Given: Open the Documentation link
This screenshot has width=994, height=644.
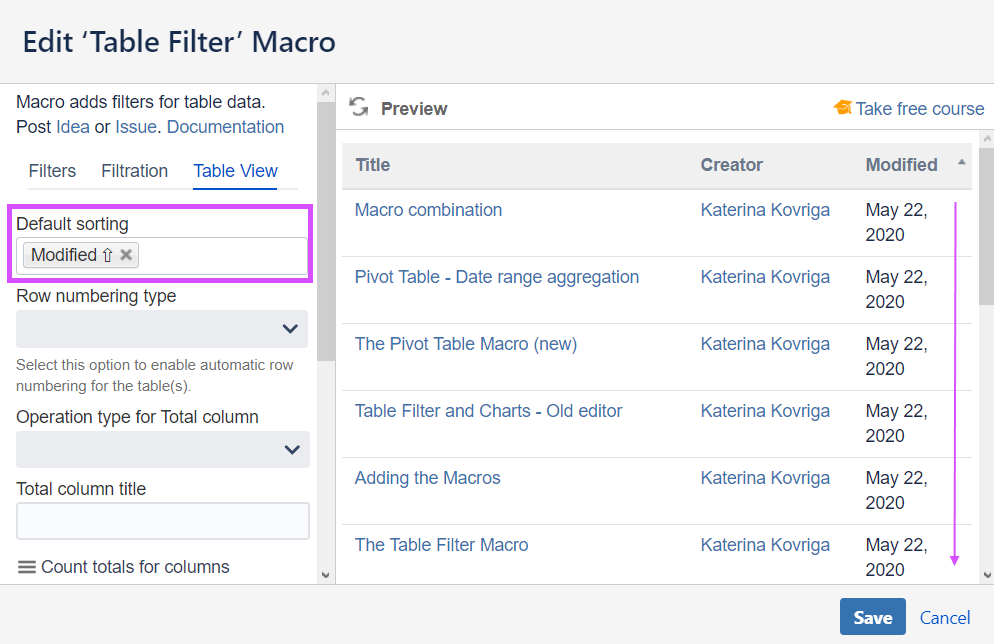Looking at the screenshot, I should click(x=225, y=127).
